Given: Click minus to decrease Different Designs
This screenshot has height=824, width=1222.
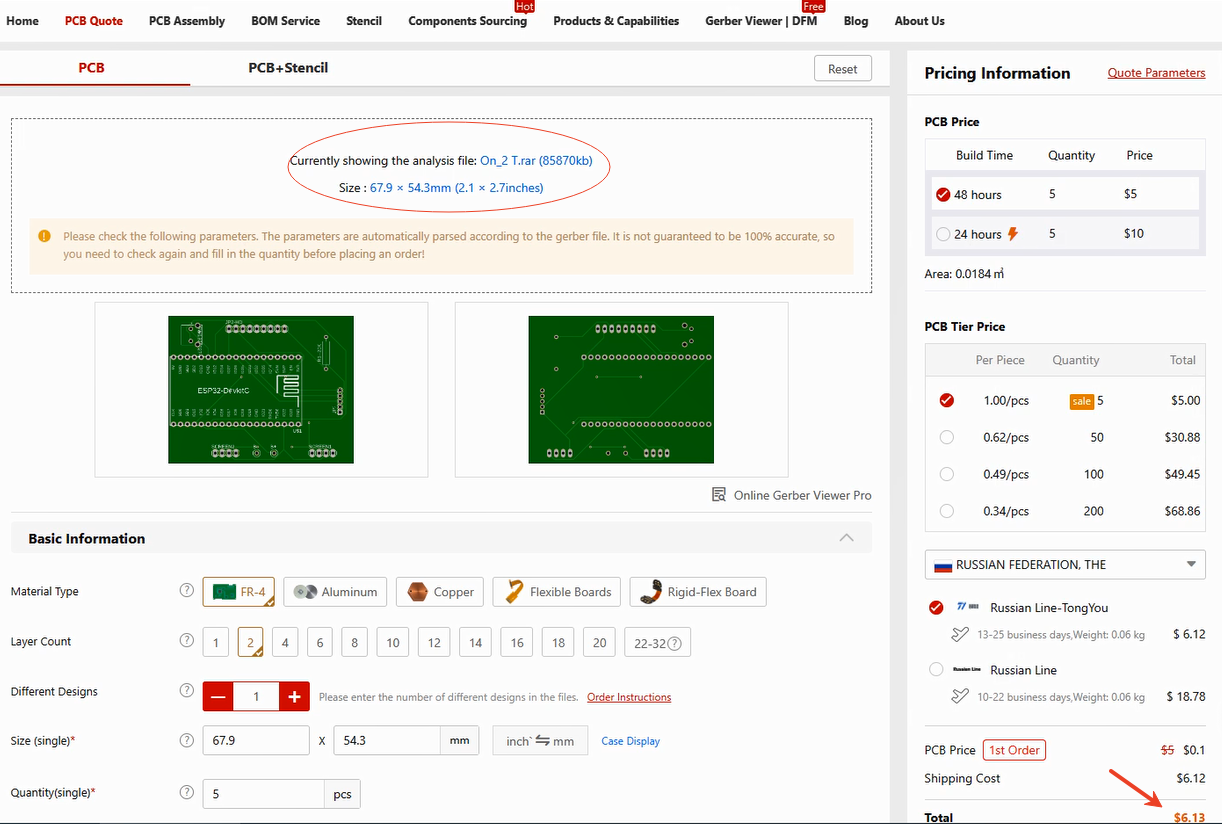Looking at the screenshot, I should [218, 697].
